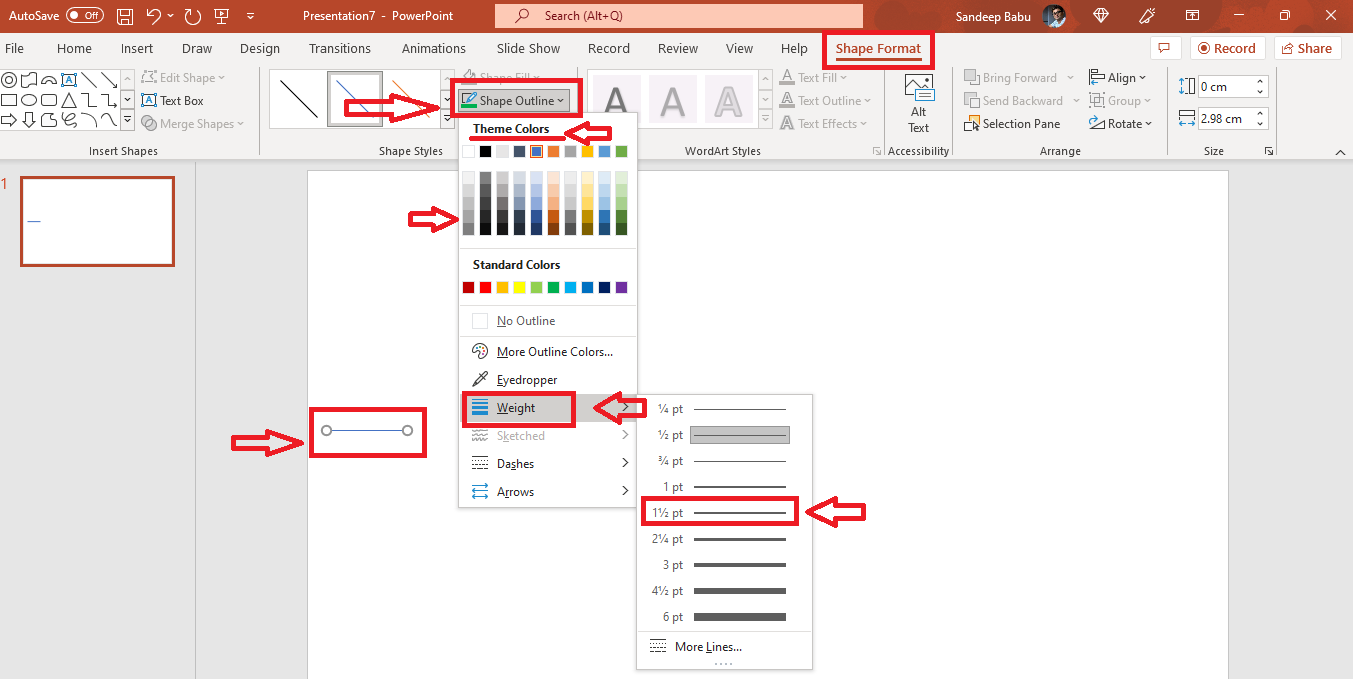
Task: Click the More Lines option
Action: point(708,647)
